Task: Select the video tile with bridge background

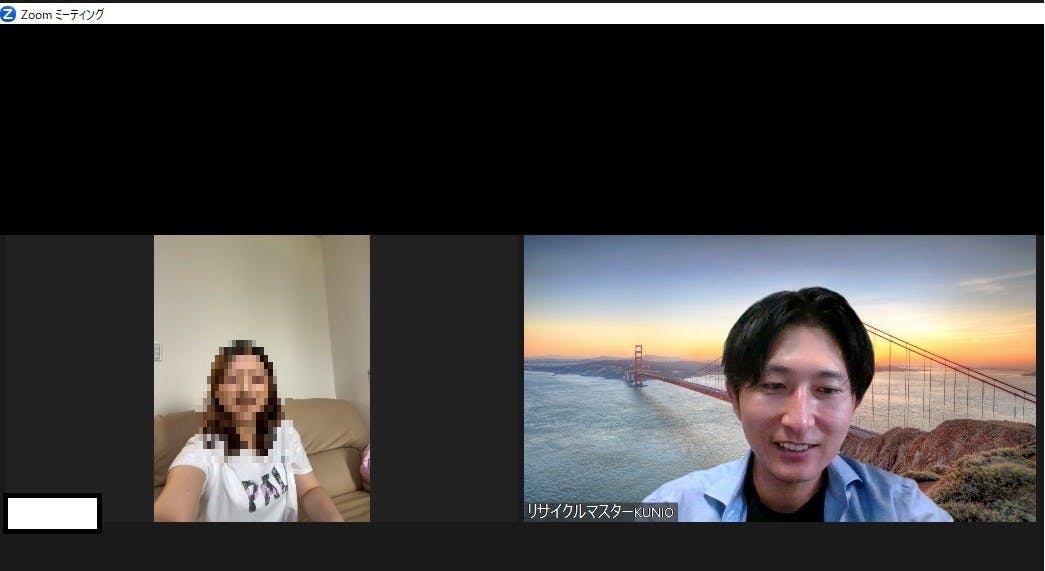Action: [x=779, y=378]
